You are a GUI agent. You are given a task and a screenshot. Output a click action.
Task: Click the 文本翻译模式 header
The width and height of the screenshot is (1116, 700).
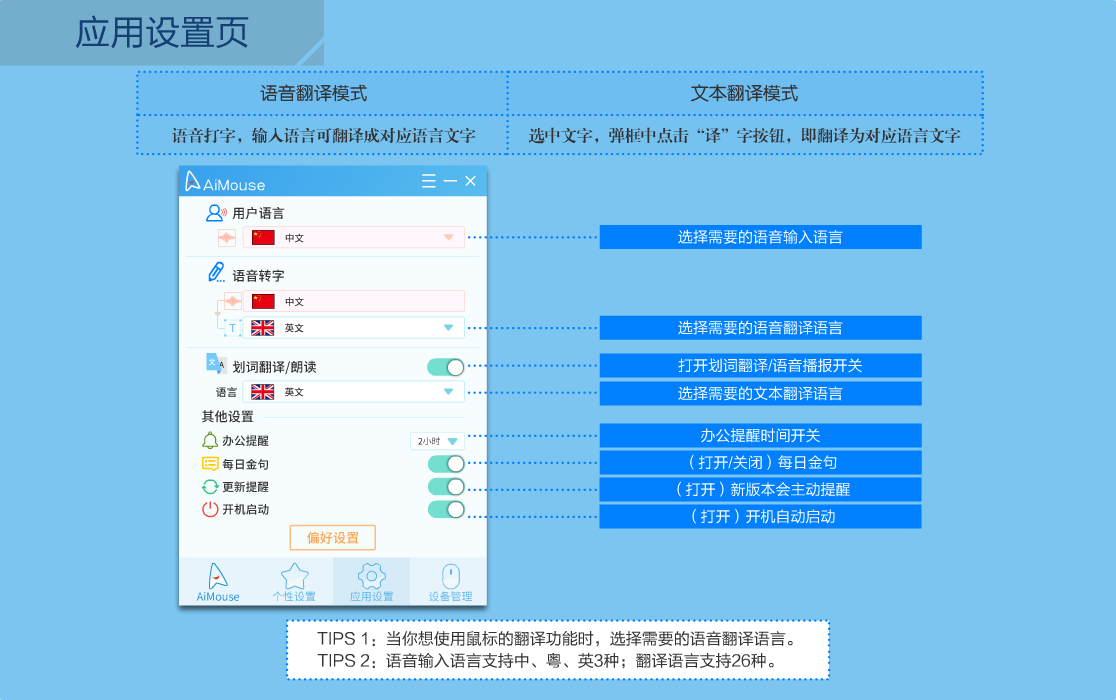[x=744, y=93]
